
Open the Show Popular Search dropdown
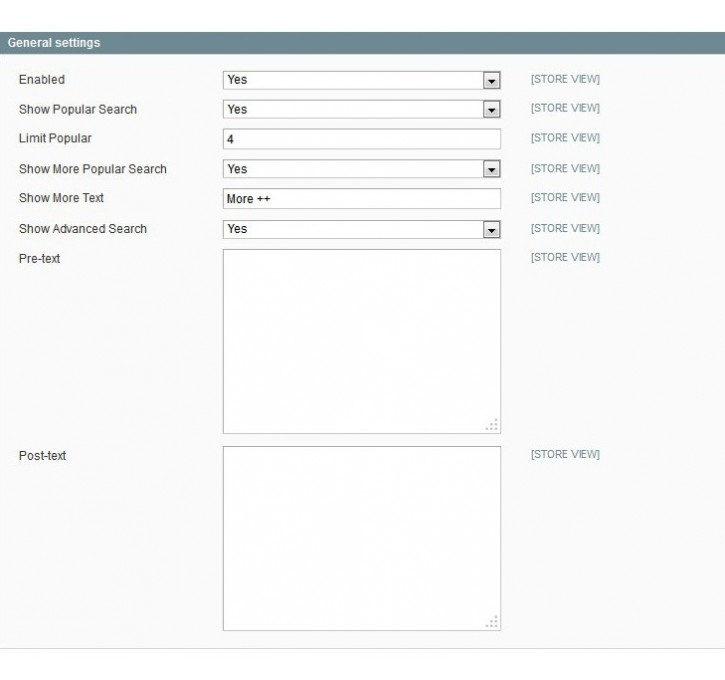[362, 110]
